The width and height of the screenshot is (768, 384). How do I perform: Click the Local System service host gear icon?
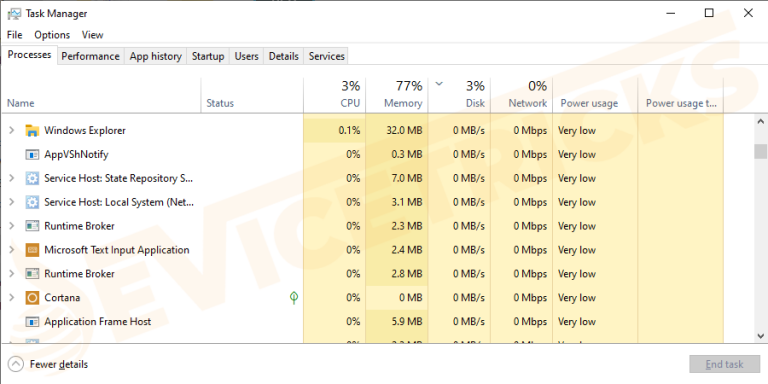32,202
